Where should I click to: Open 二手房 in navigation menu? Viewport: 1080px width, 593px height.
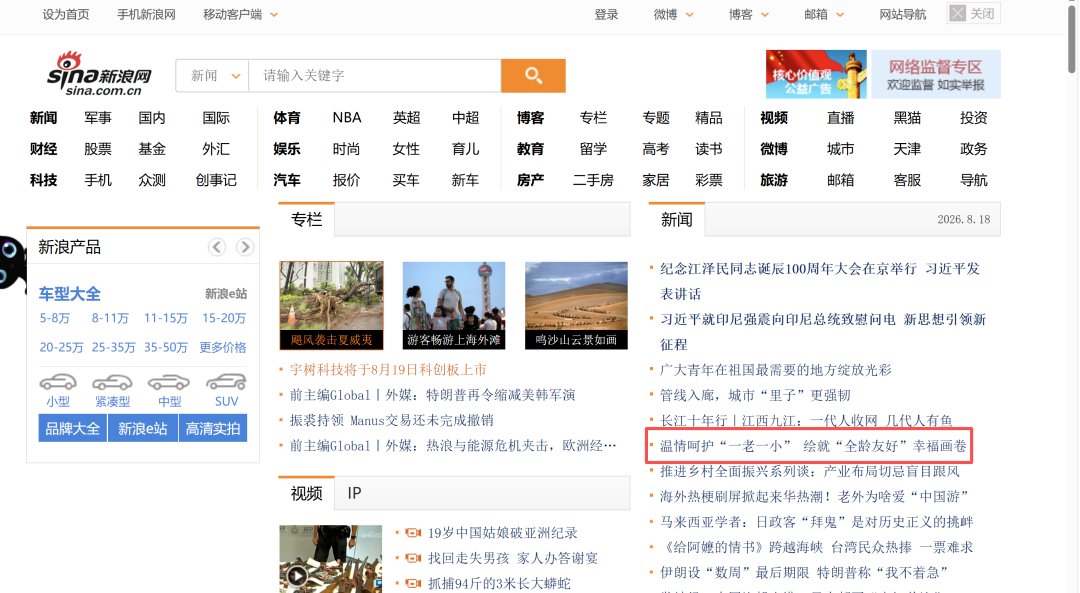click(x=593, y=180)
